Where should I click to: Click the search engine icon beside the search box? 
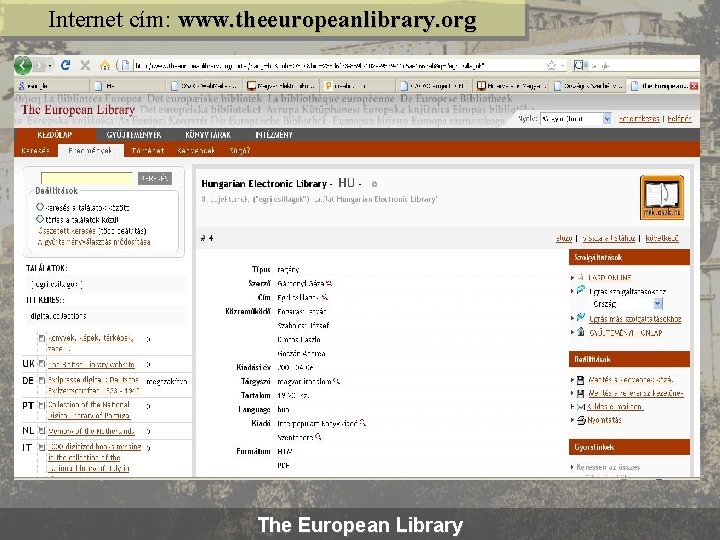pyautogui.click(x=578, y=65)
